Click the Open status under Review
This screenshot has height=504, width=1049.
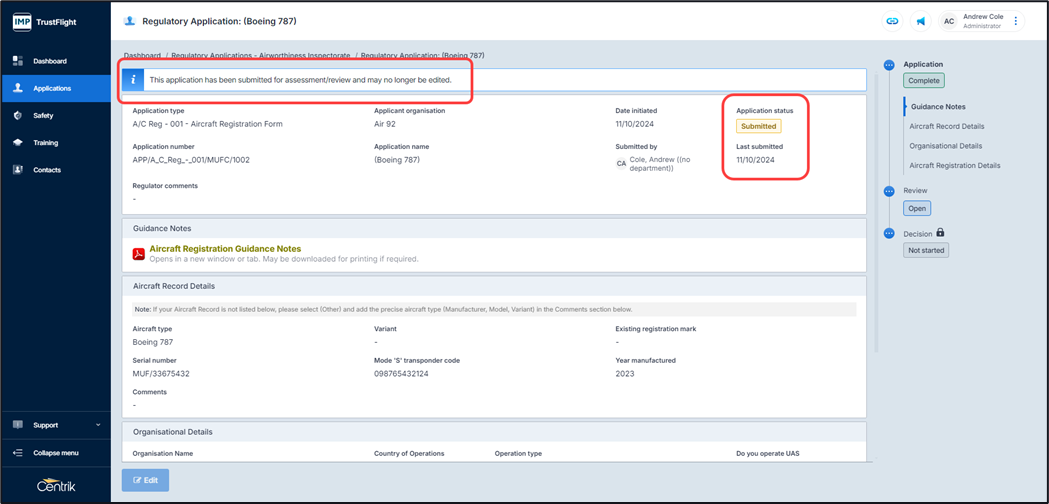coord(917,209)
